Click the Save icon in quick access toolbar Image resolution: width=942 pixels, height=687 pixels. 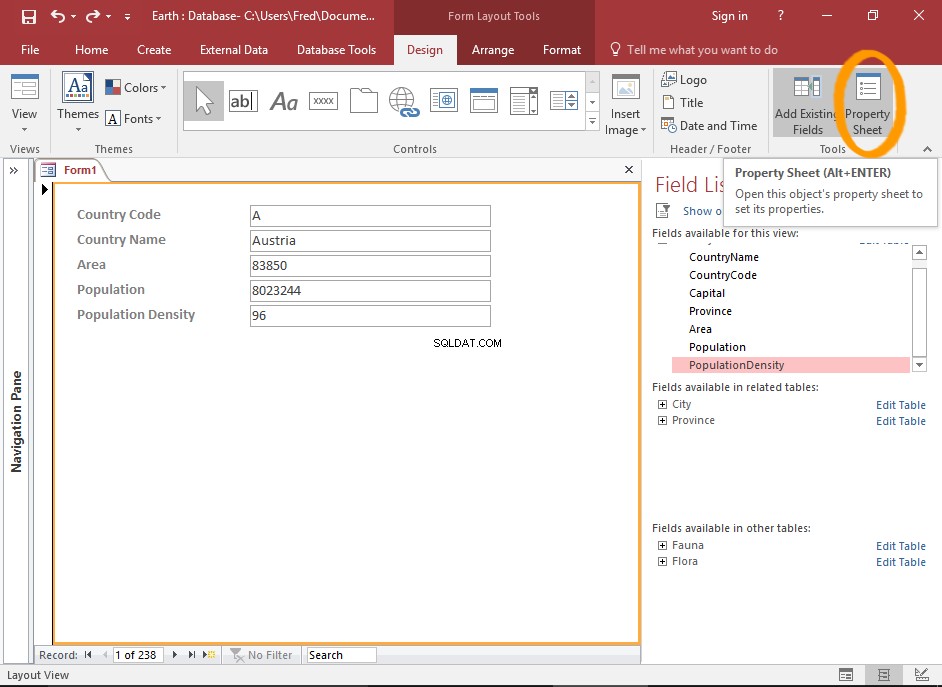click(x=28, y=16)
